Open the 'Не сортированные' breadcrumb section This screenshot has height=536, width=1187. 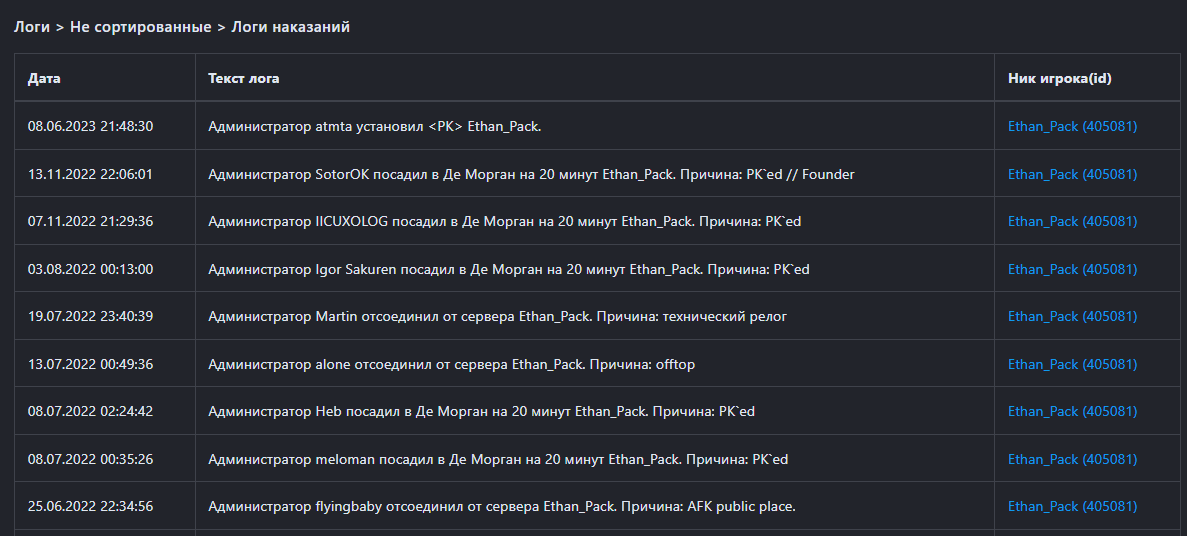(x=140, y=27)
